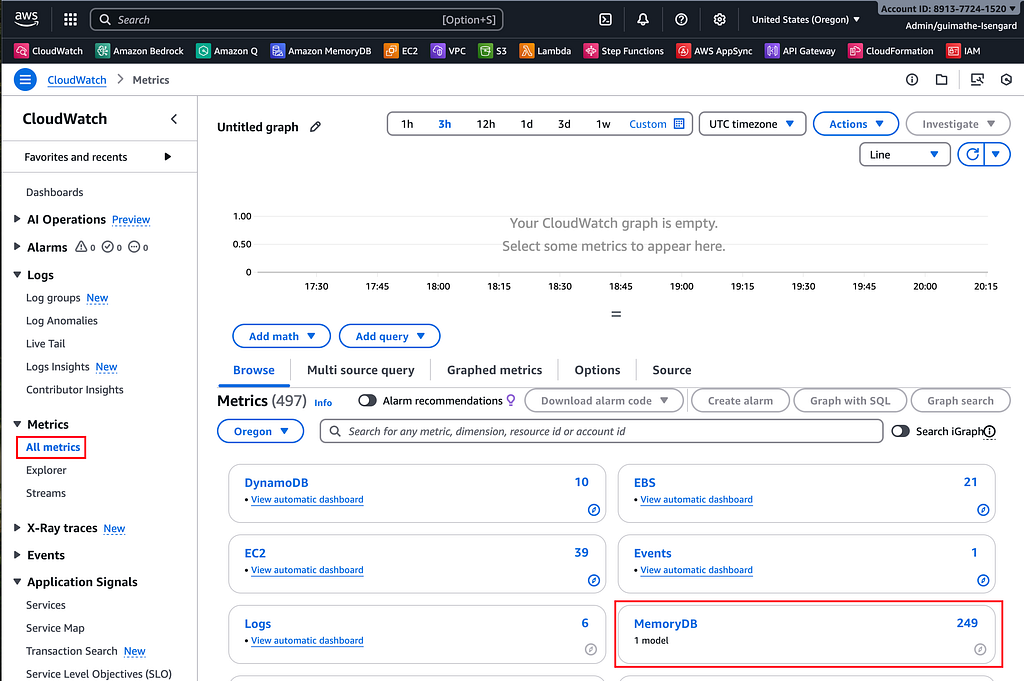The width and height of the screenshot is (1024, 681).
Task: Collapse the Logs section
Action: [17, 275]
